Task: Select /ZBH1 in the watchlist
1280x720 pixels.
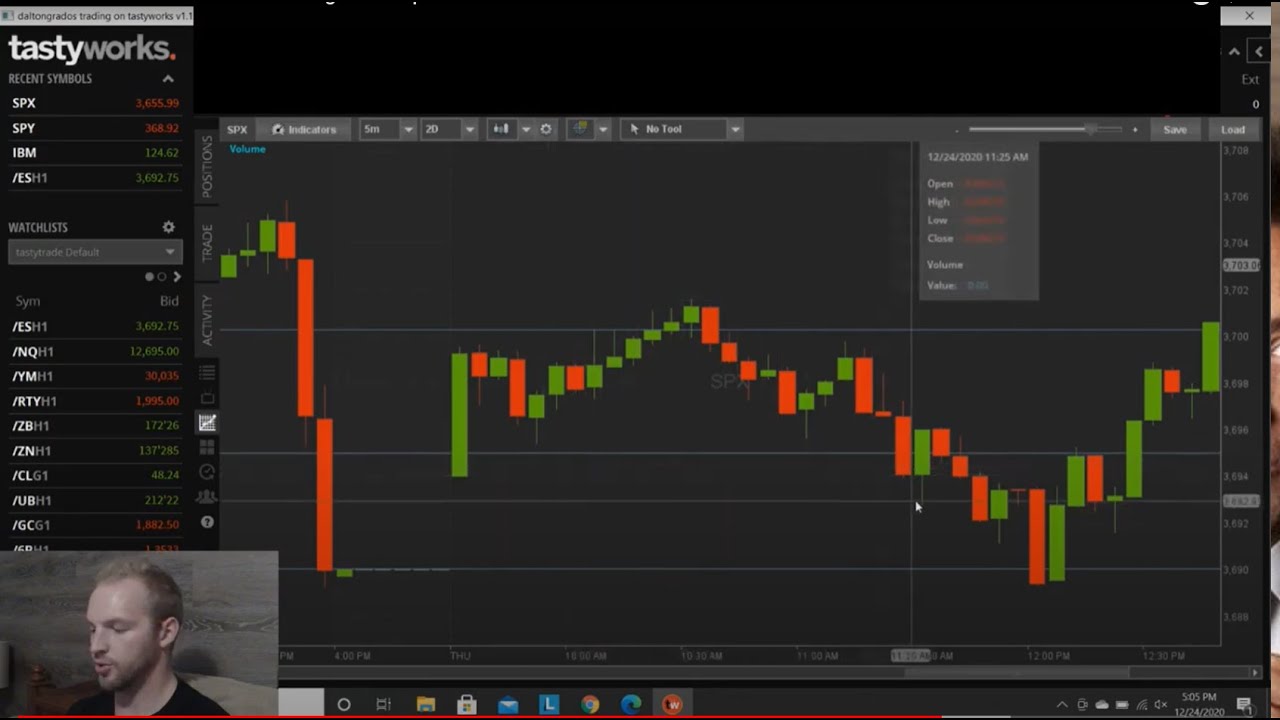Action: 96,426
